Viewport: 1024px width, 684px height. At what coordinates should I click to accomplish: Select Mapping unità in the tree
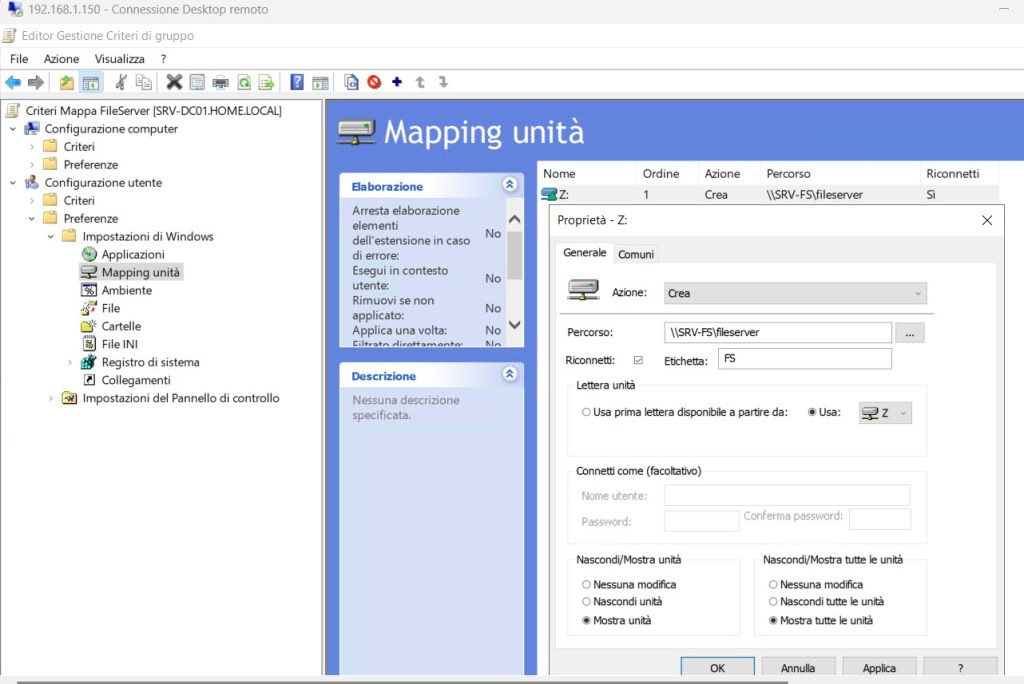coord(141,272)
